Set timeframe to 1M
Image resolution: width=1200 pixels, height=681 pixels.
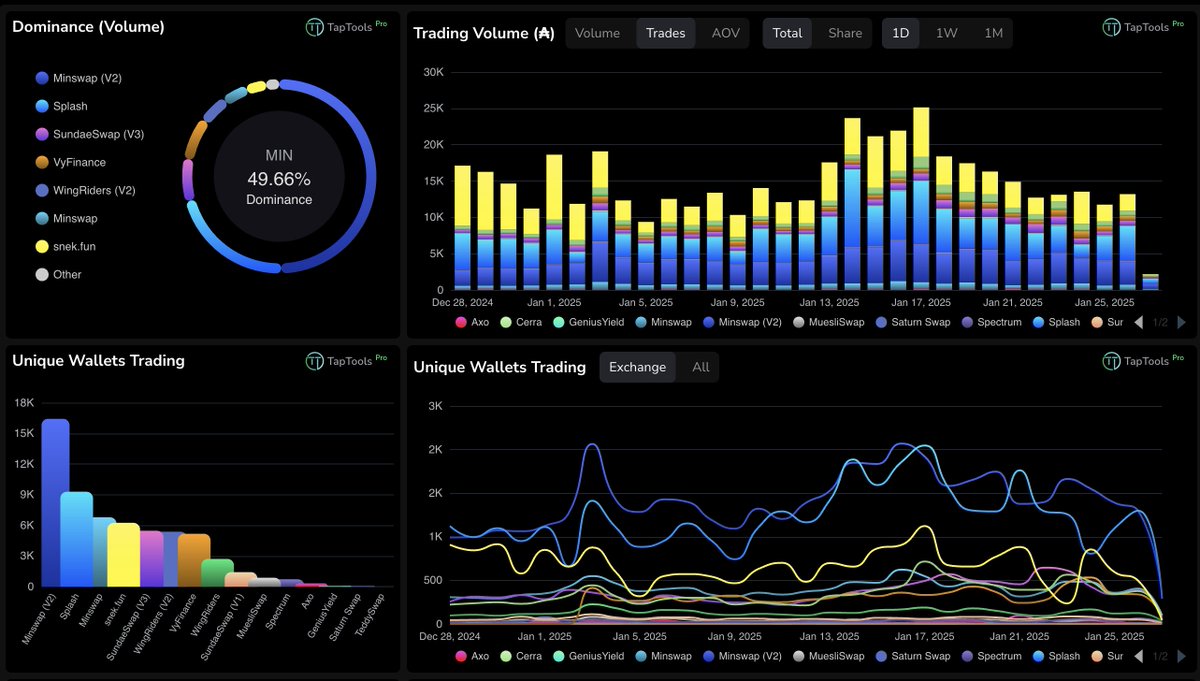[993, 33]
